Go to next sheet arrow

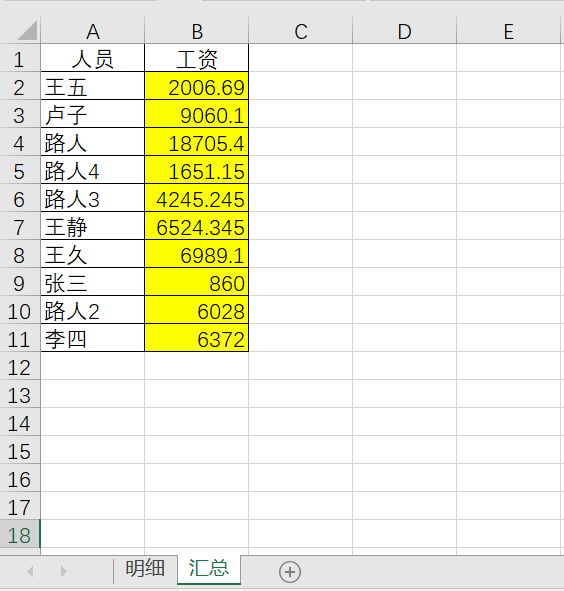point(64,571)
